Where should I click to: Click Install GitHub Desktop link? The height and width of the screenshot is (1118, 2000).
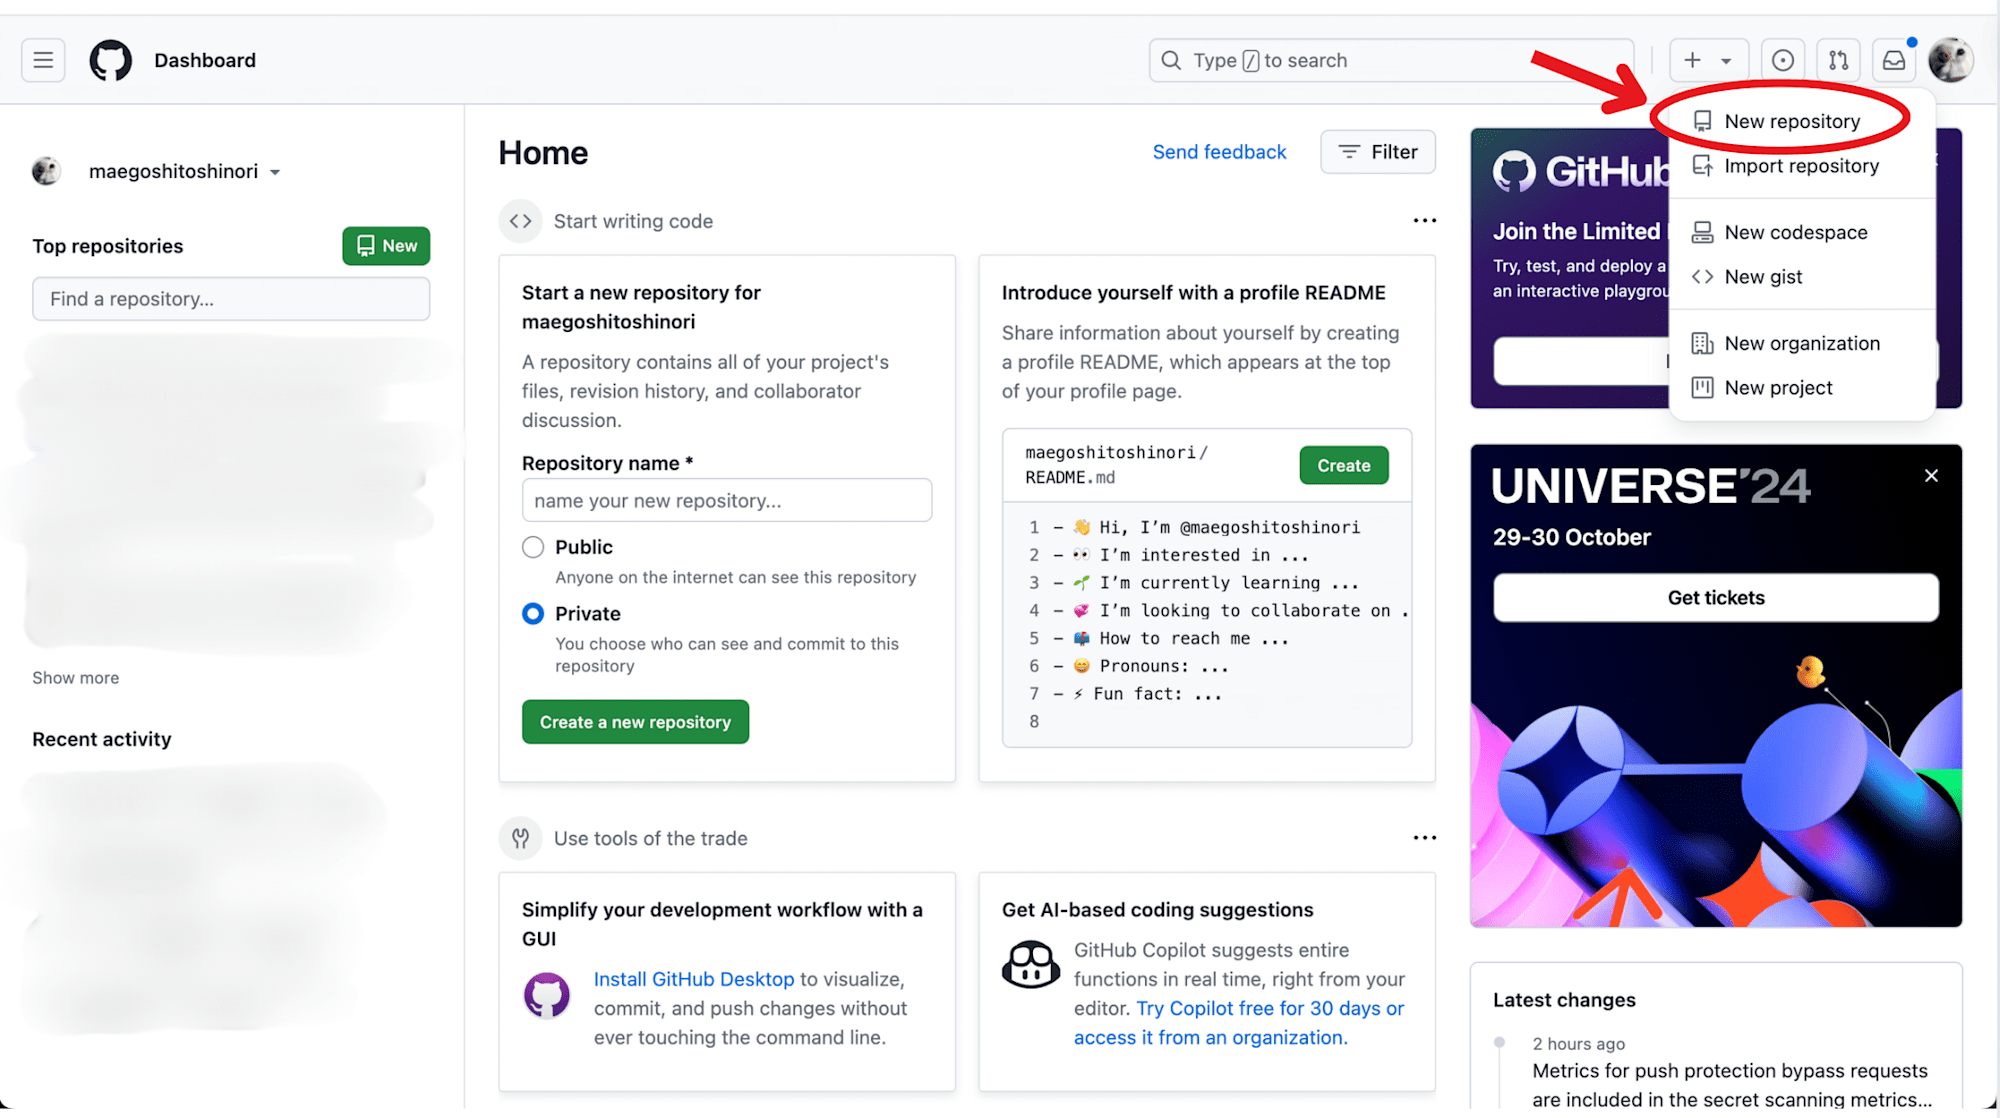point(694,979)
